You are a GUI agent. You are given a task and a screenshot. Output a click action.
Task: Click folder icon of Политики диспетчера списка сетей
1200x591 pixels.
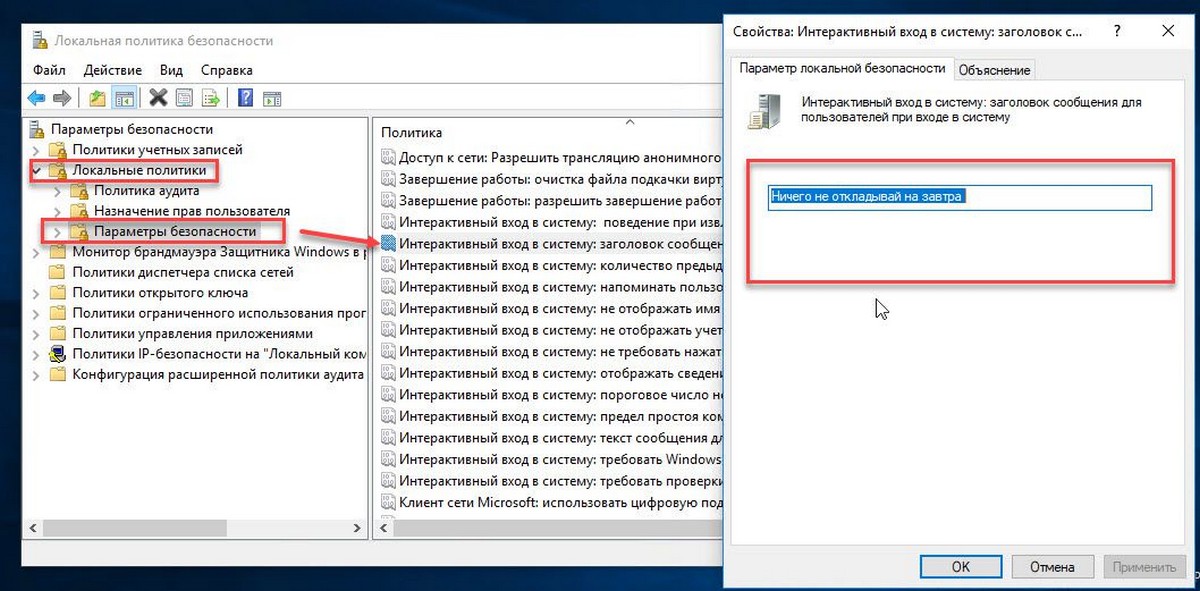pyautogui.click(x=57, y=272)
